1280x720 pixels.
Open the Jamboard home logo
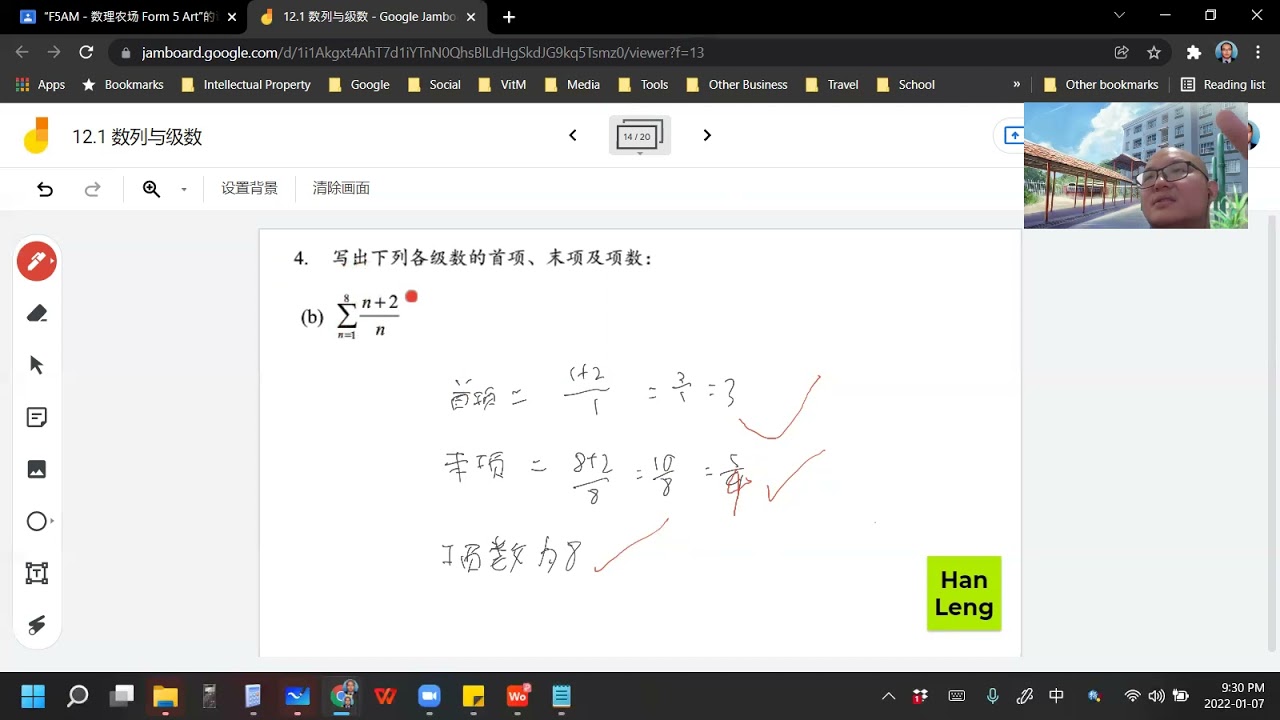click(x=36, y=136)
